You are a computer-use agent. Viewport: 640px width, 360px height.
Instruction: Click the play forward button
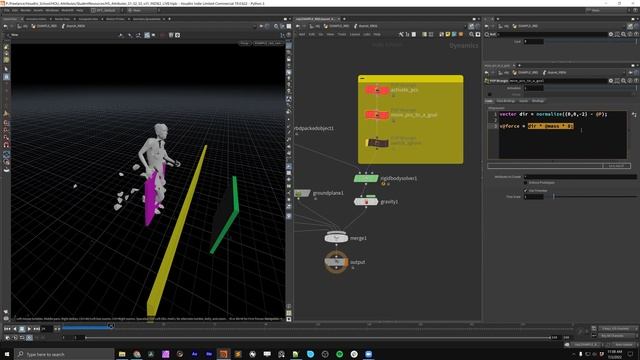coord(29,329)
